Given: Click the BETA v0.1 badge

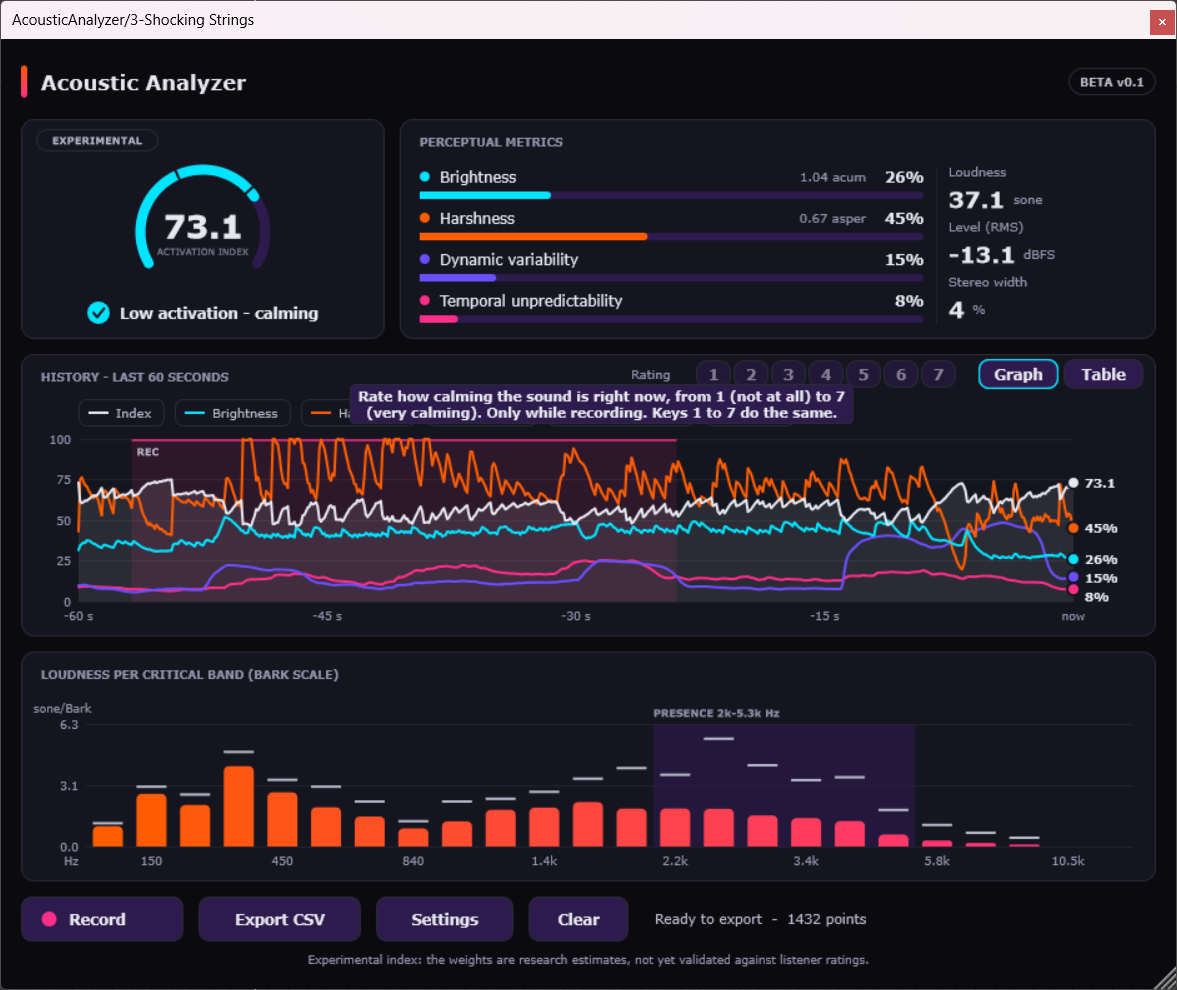Looking at the screenshot, I should pos(1112,83).
